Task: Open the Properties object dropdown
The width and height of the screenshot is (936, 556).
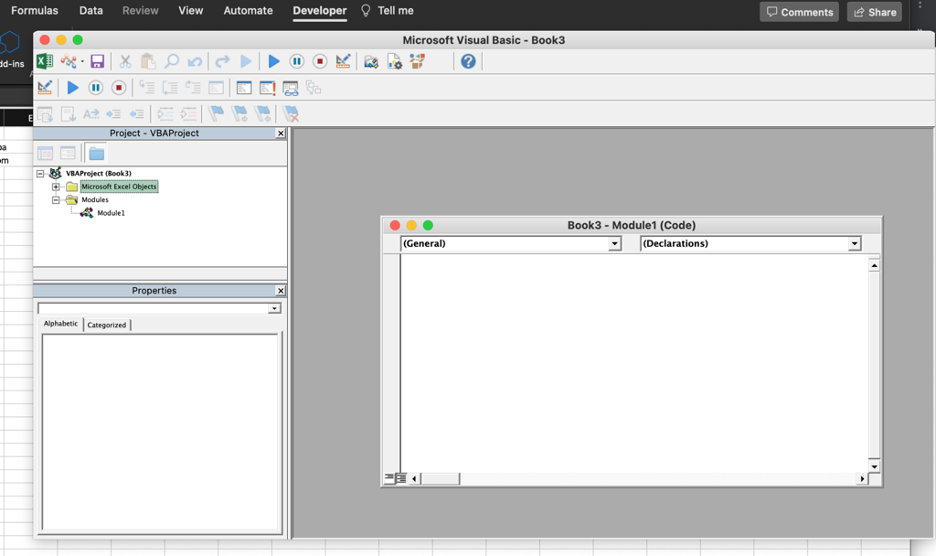Action: (x=274, y=308)
